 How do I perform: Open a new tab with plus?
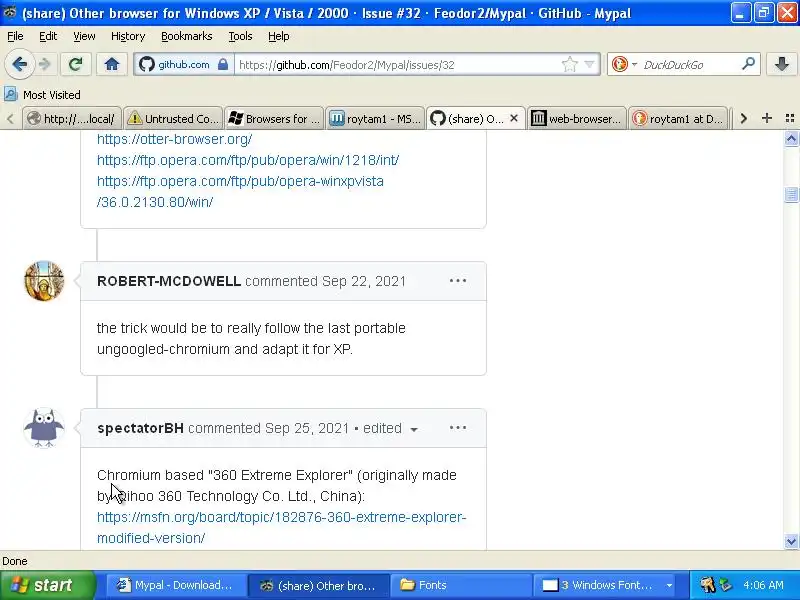pyautogui.click(x=766, y=118)
